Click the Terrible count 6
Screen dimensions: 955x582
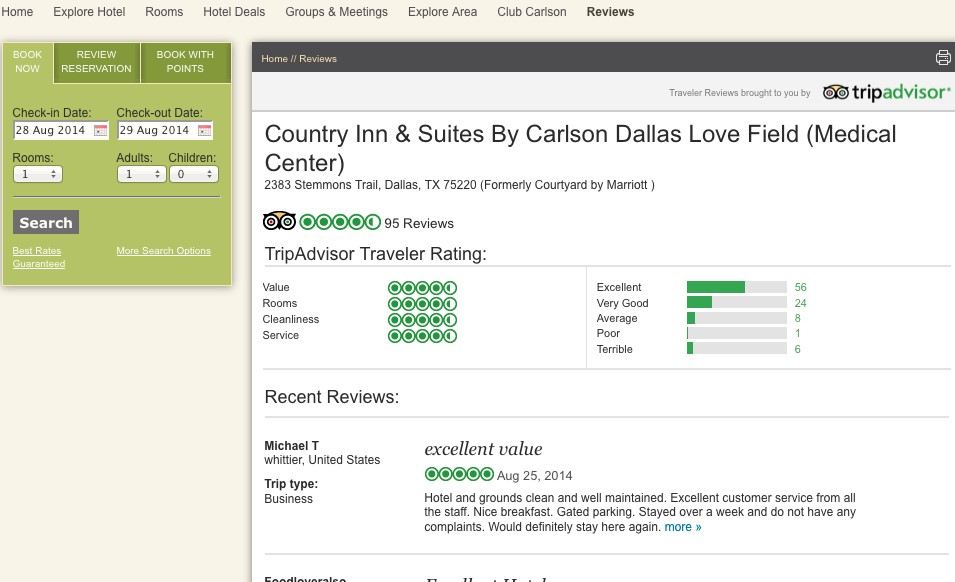(797, 349)
